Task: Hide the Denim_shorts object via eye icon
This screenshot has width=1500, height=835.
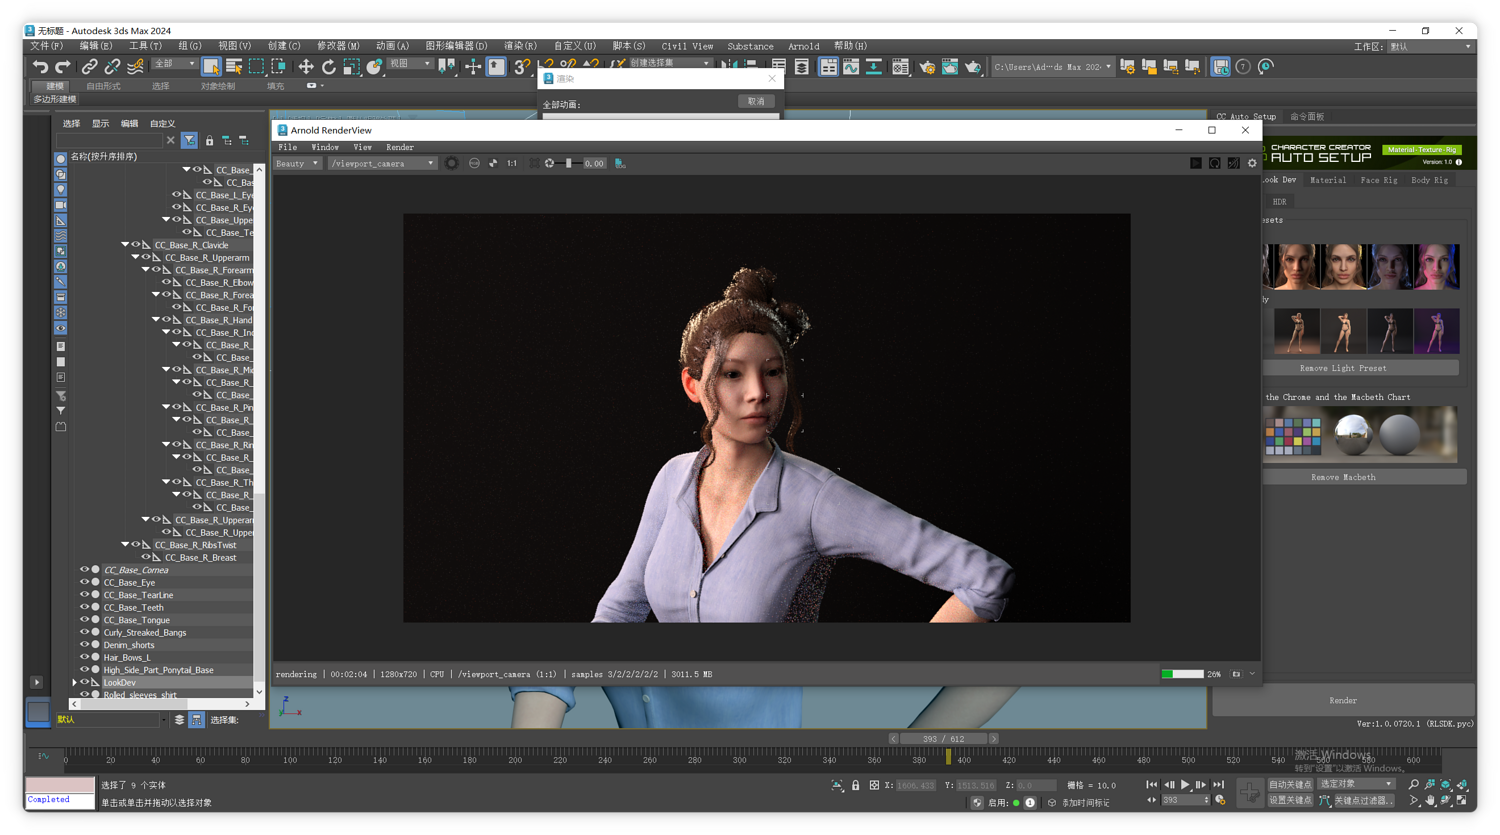Action: coord(84,645)
